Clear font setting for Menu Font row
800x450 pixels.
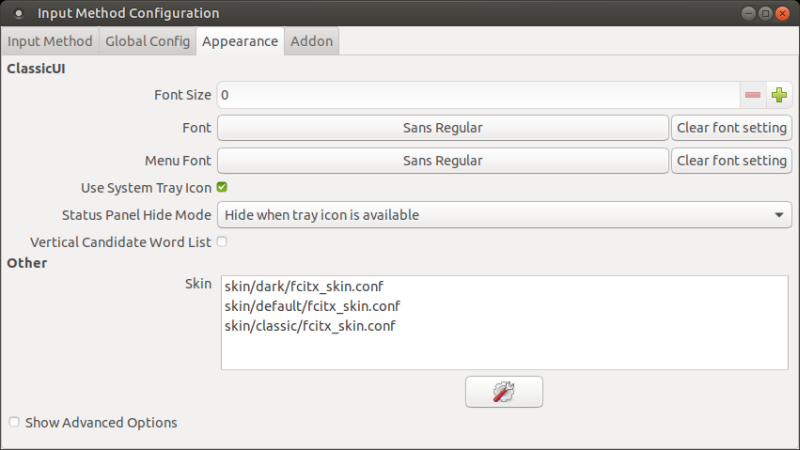[732, 161]
